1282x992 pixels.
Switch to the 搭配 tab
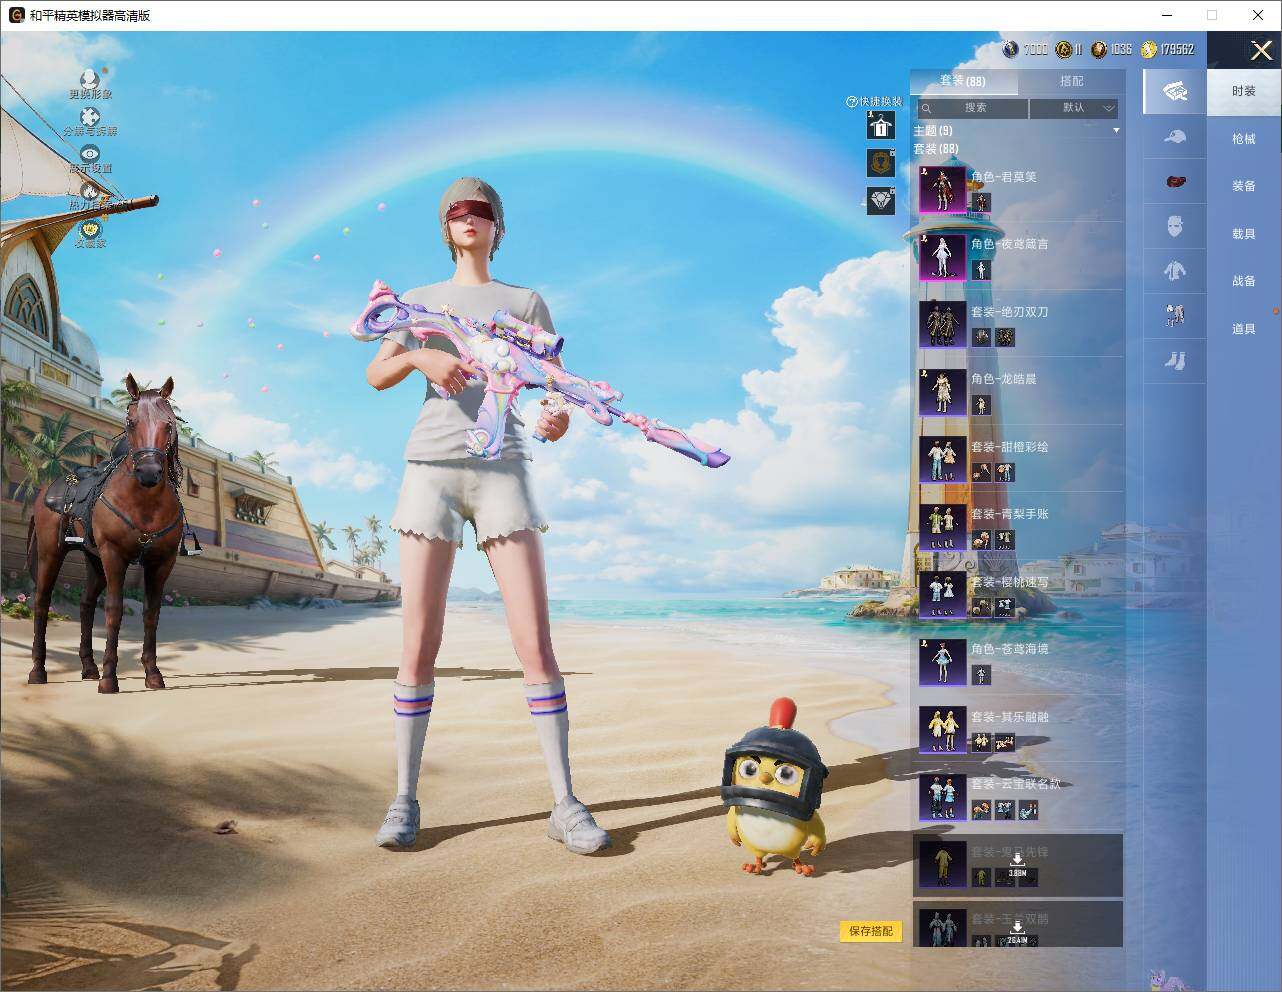[1071, 81]
